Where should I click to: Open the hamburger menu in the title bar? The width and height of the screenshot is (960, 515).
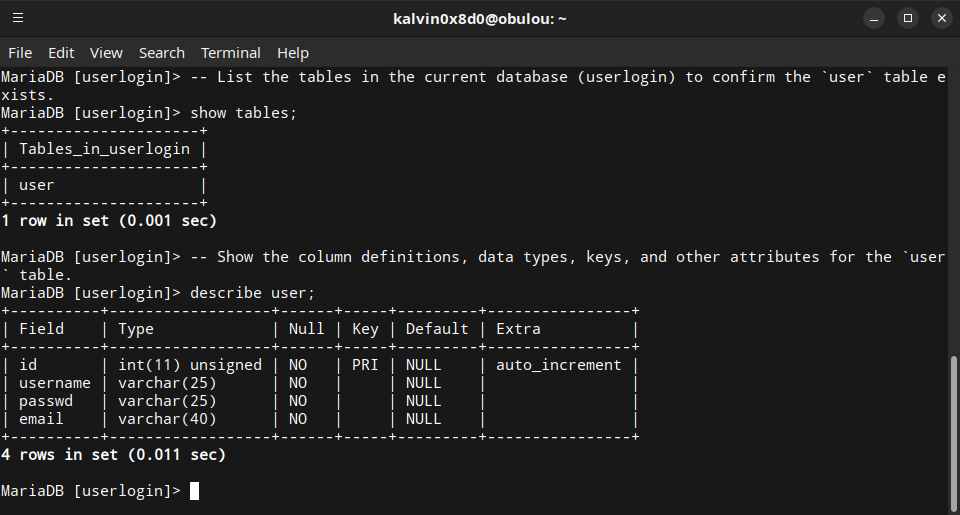[19, 18]
